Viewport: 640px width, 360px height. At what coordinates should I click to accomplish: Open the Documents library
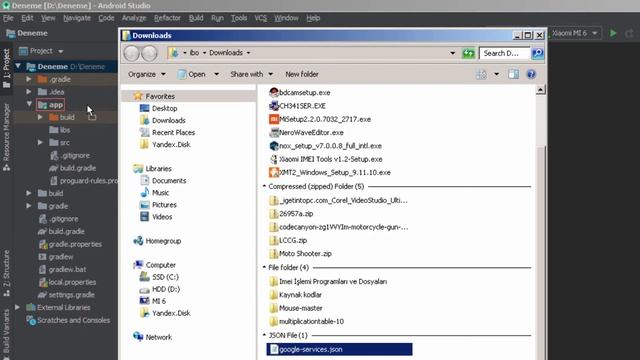coord(163,180)
